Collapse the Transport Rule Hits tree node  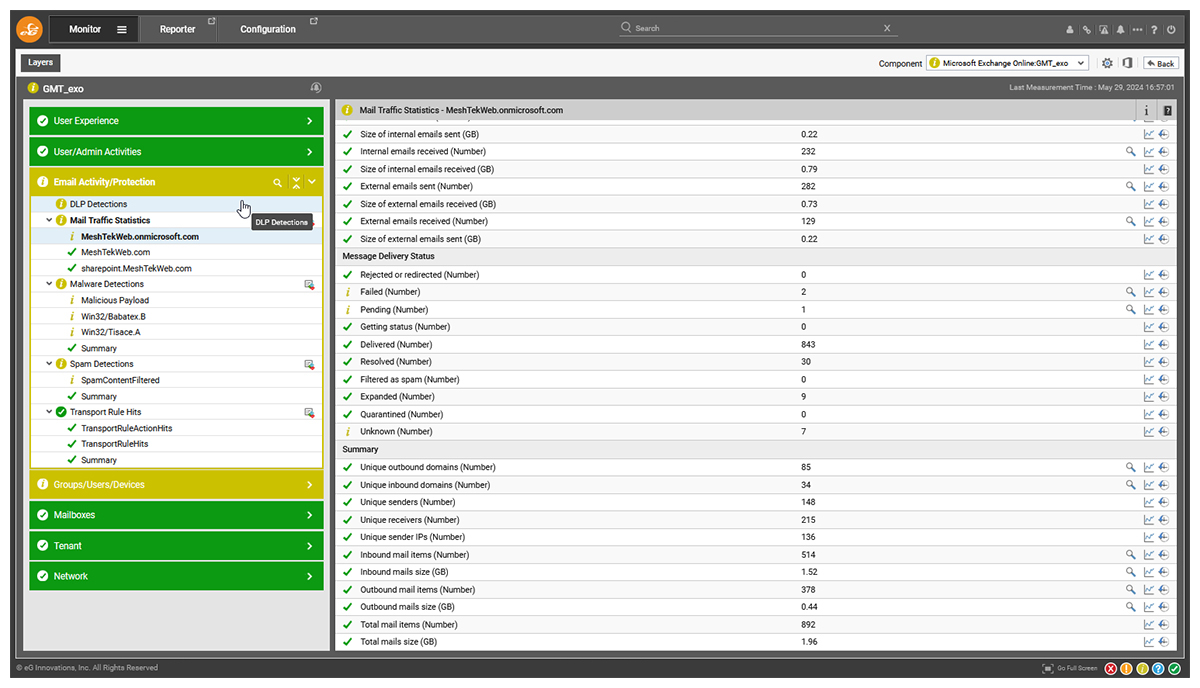point(49,412)
